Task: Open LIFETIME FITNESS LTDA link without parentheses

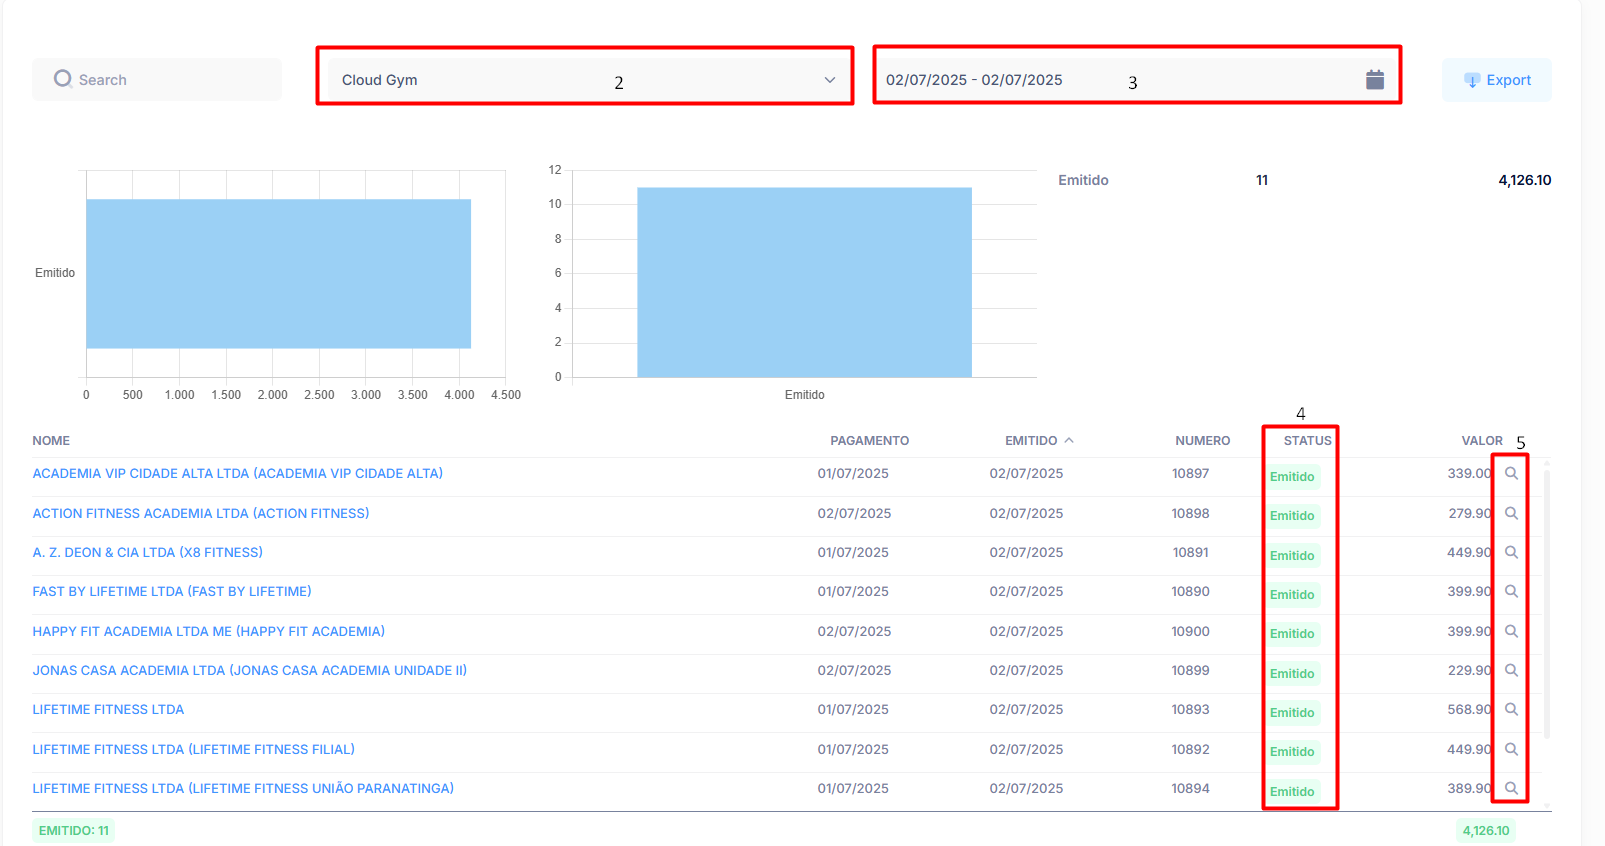Action: tap(108, 710)
